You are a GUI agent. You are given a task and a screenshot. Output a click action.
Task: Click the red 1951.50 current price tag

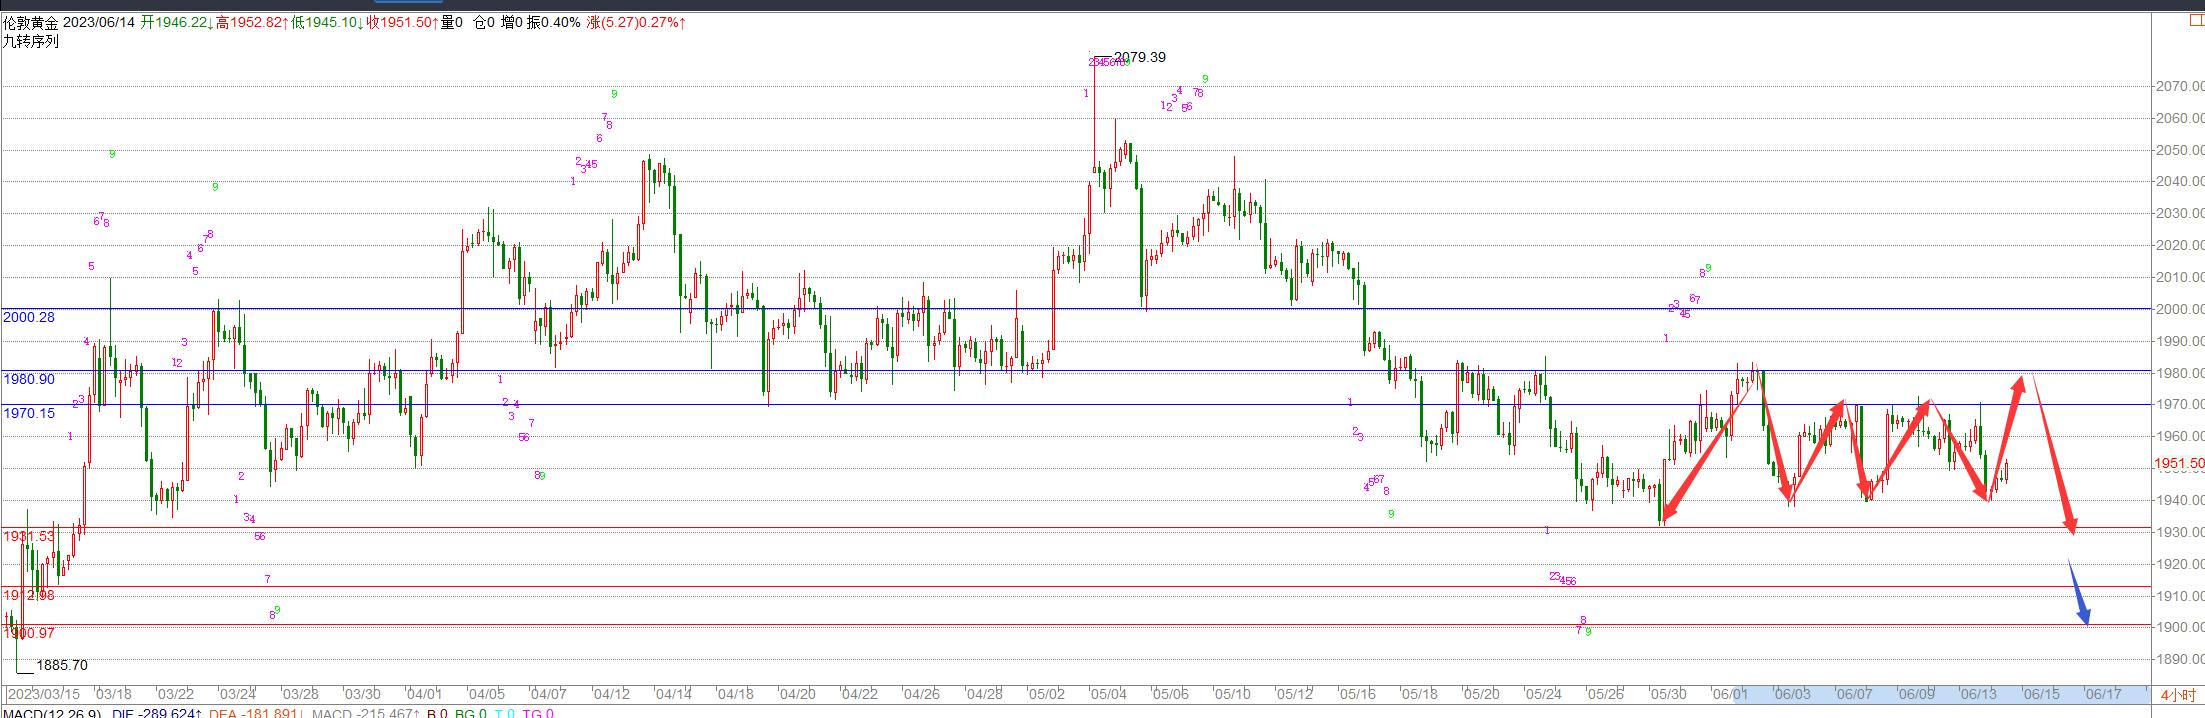(x=2179, y=463)
